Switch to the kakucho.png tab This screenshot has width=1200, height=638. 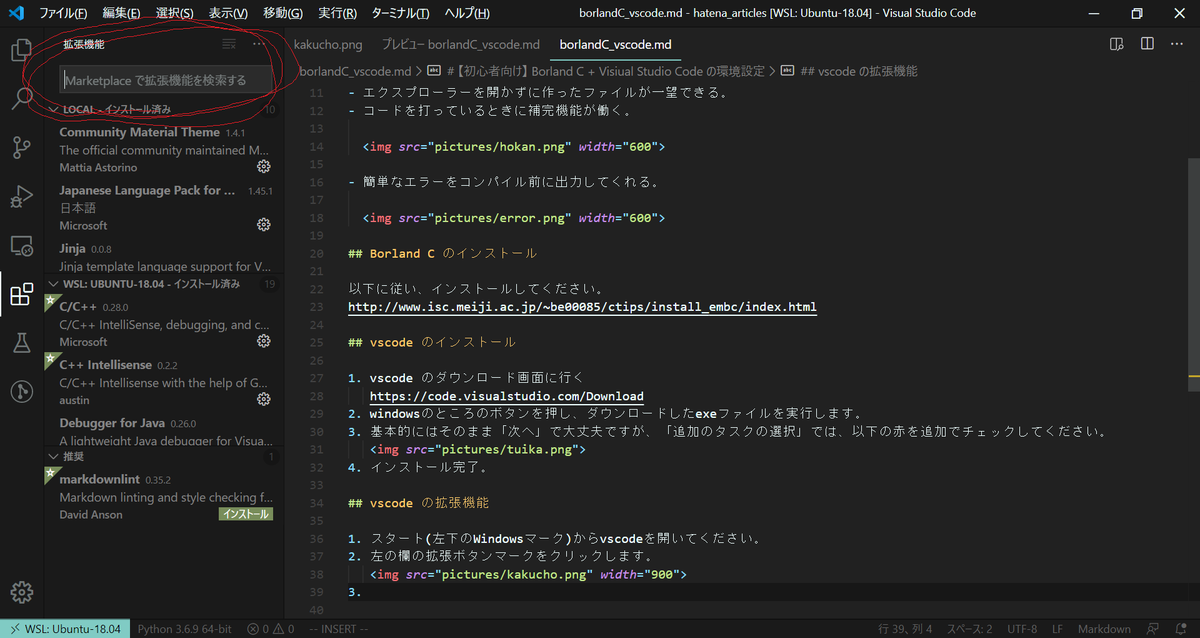pyautogui.click(x=328, y=45)
